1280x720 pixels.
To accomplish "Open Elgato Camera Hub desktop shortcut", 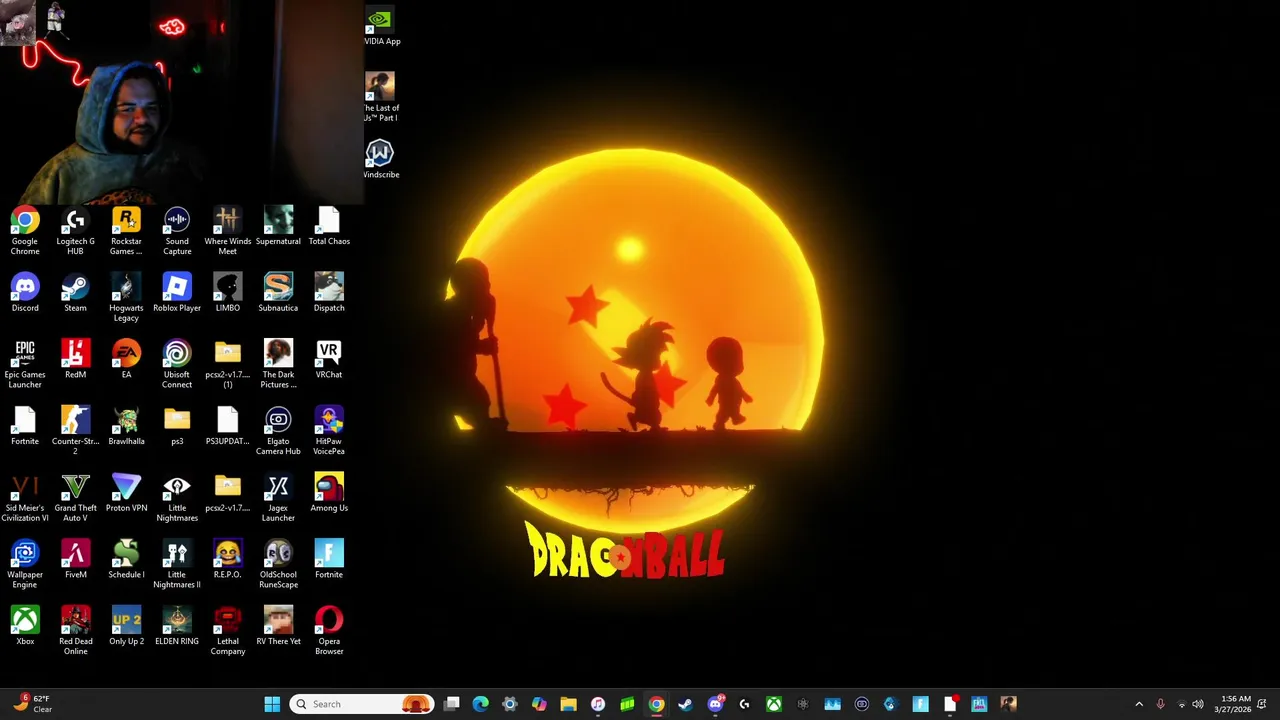I will click(278, 431).
